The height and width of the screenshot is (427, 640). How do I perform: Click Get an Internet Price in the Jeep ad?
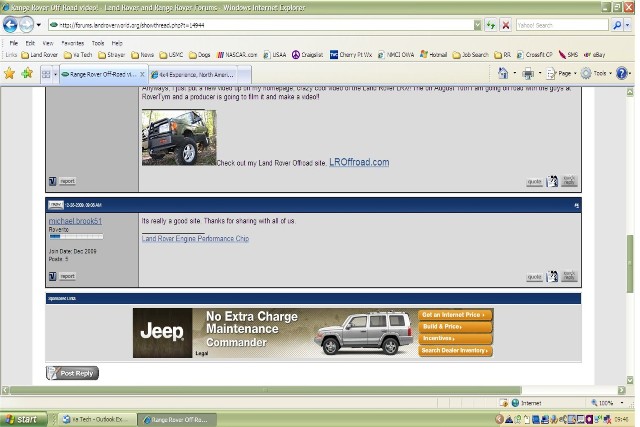pos(455,315)
